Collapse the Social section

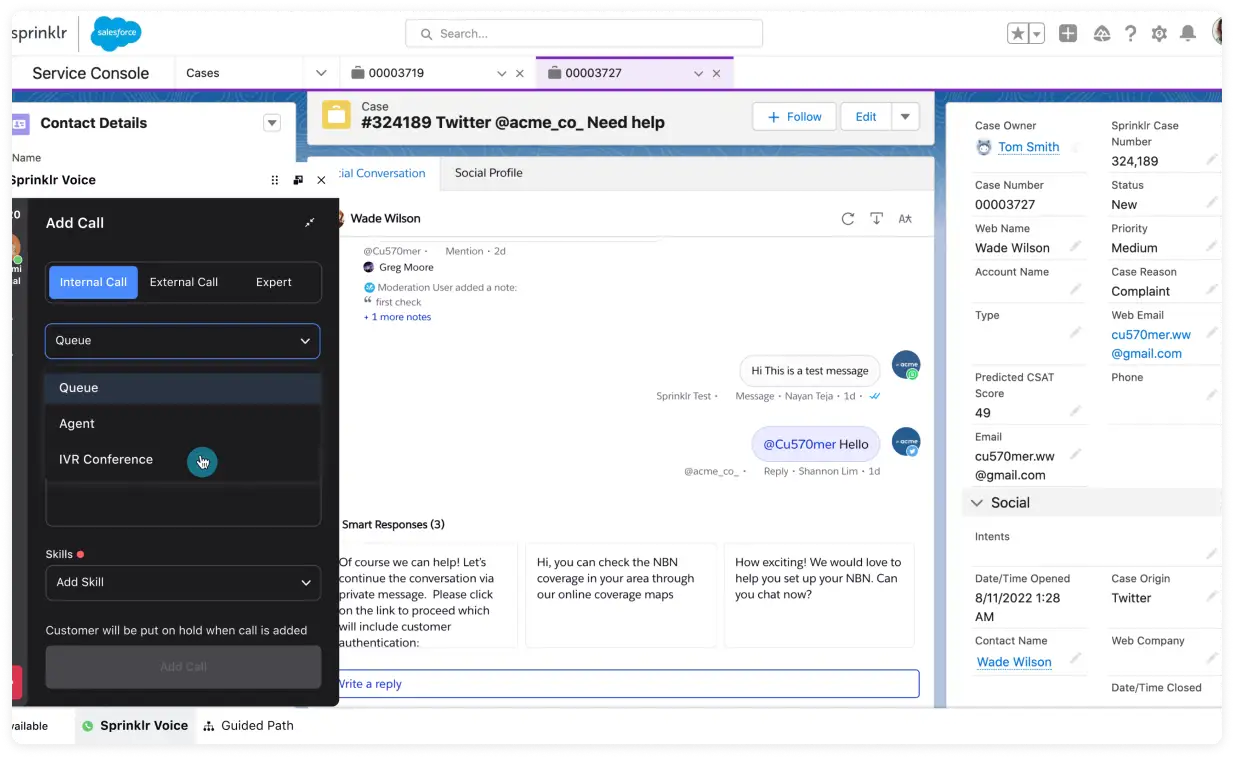(977, 503)
